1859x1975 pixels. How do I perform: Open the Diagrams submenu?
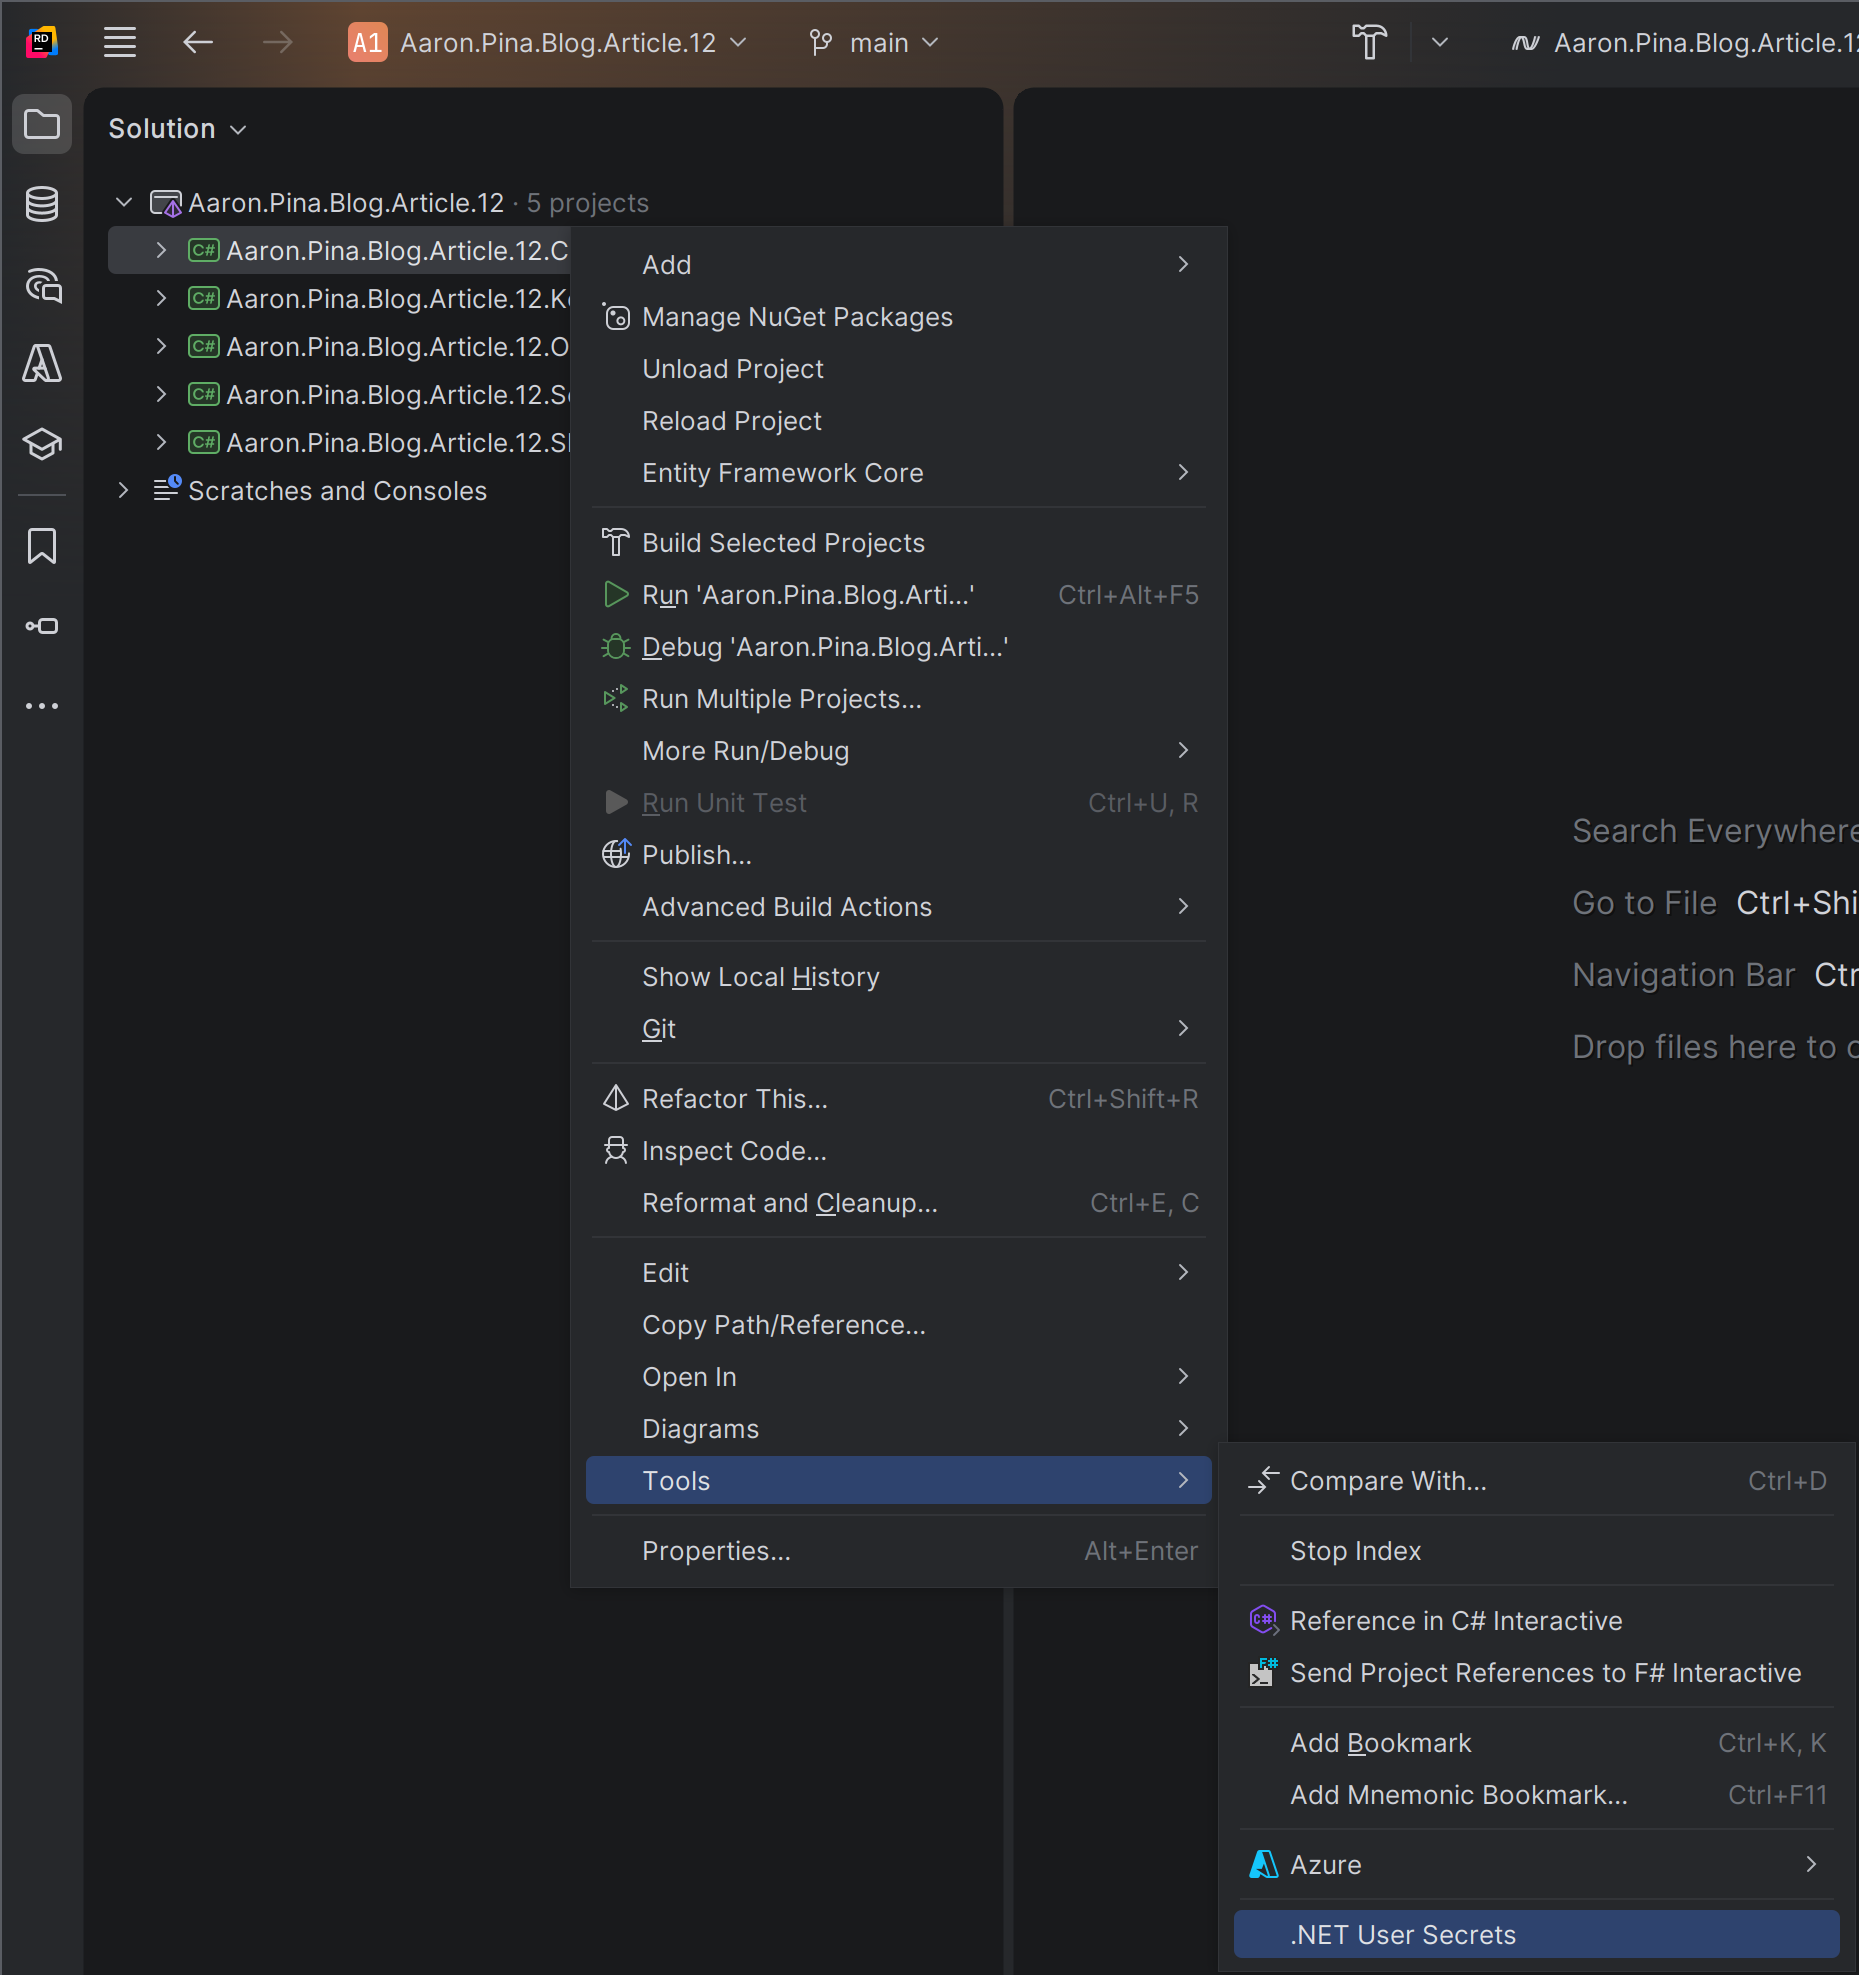[898, 1429]
